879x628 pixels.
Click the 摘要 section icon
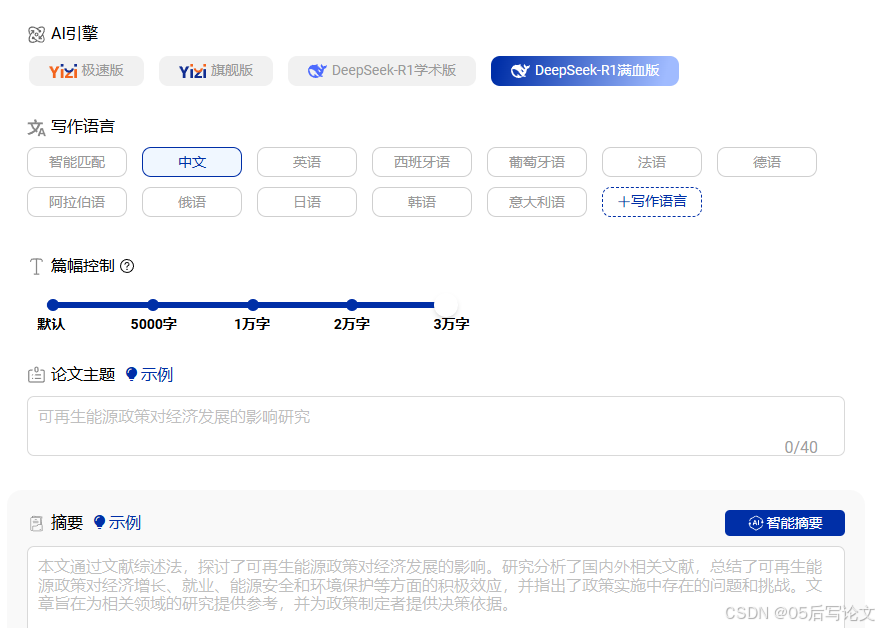36,523
